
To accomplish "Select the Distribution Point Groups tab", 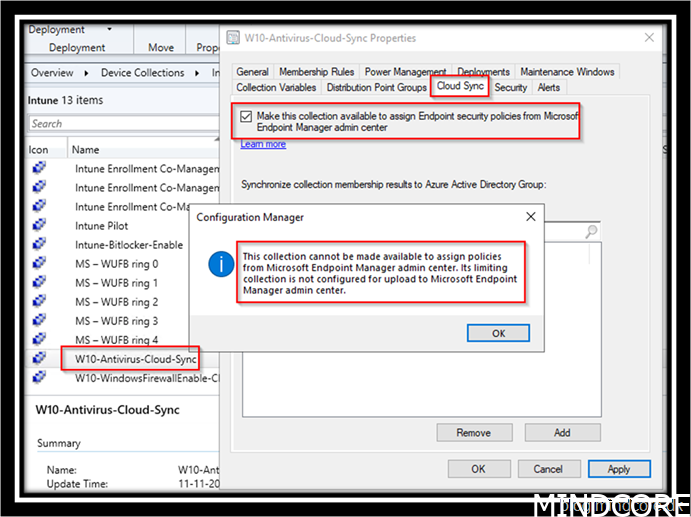I will 377,88.
